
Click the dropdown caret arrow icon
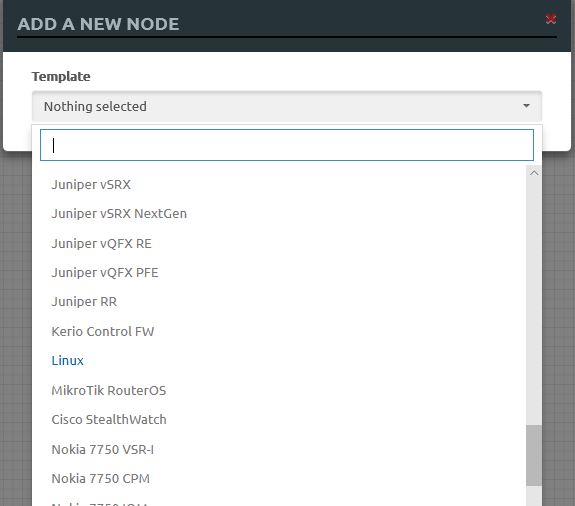526,106
